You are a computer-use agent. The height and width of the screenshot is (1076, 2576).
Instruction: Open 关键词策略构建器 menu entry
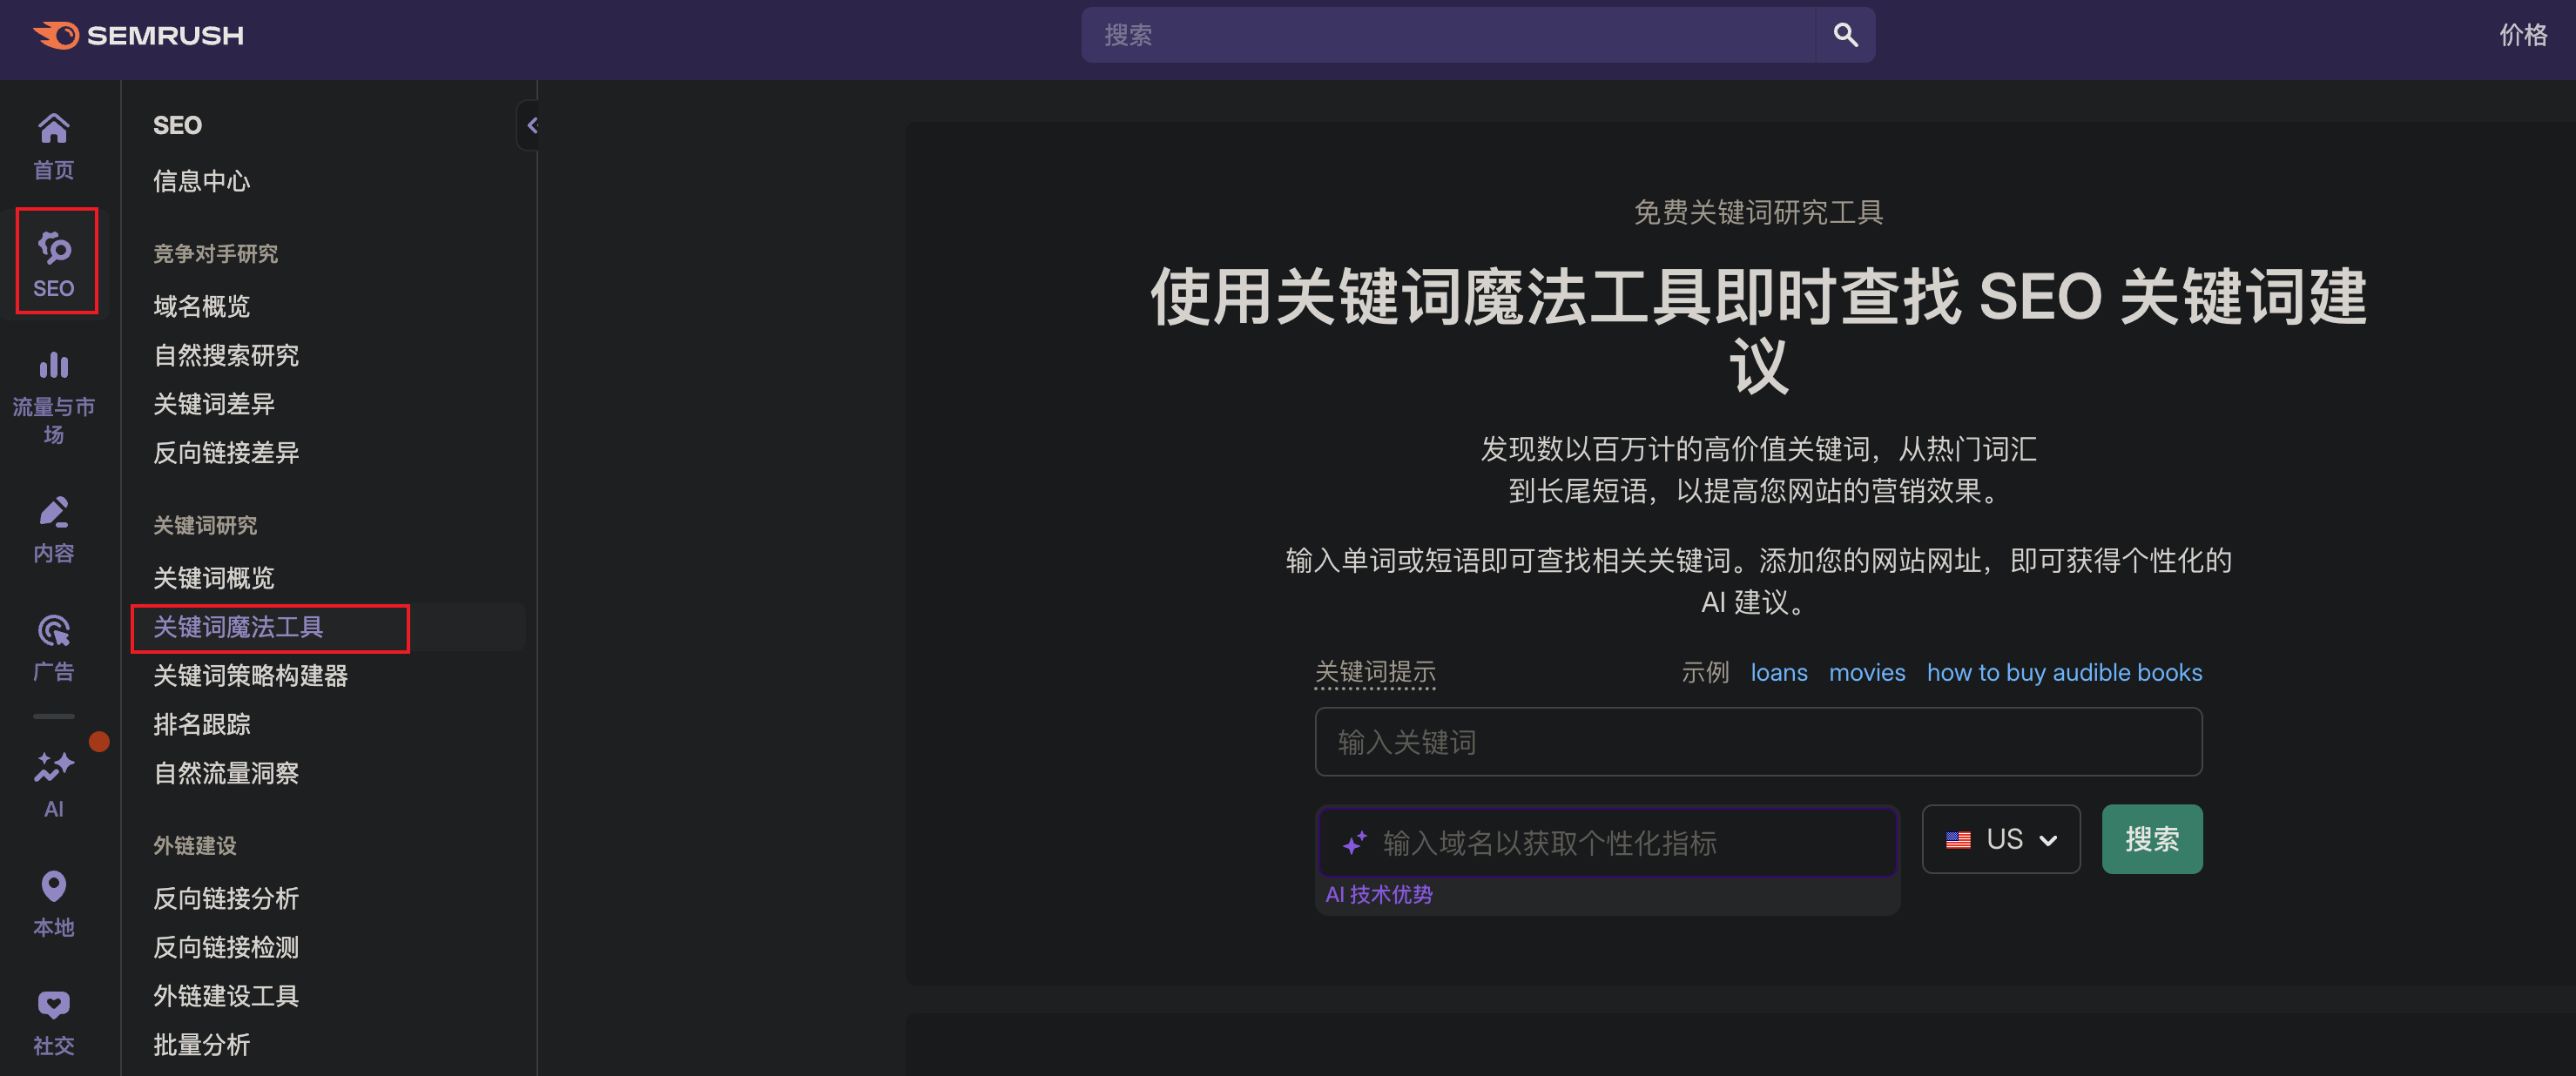pos(250,676)
